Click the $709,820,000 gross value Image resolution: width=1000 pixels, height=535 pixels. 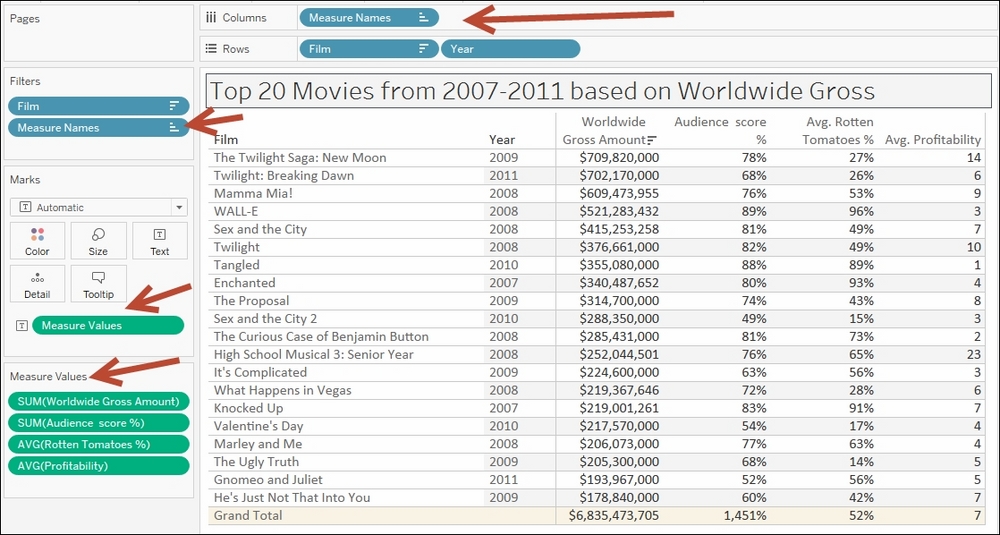pyautogui.click(x=619, y=158)
